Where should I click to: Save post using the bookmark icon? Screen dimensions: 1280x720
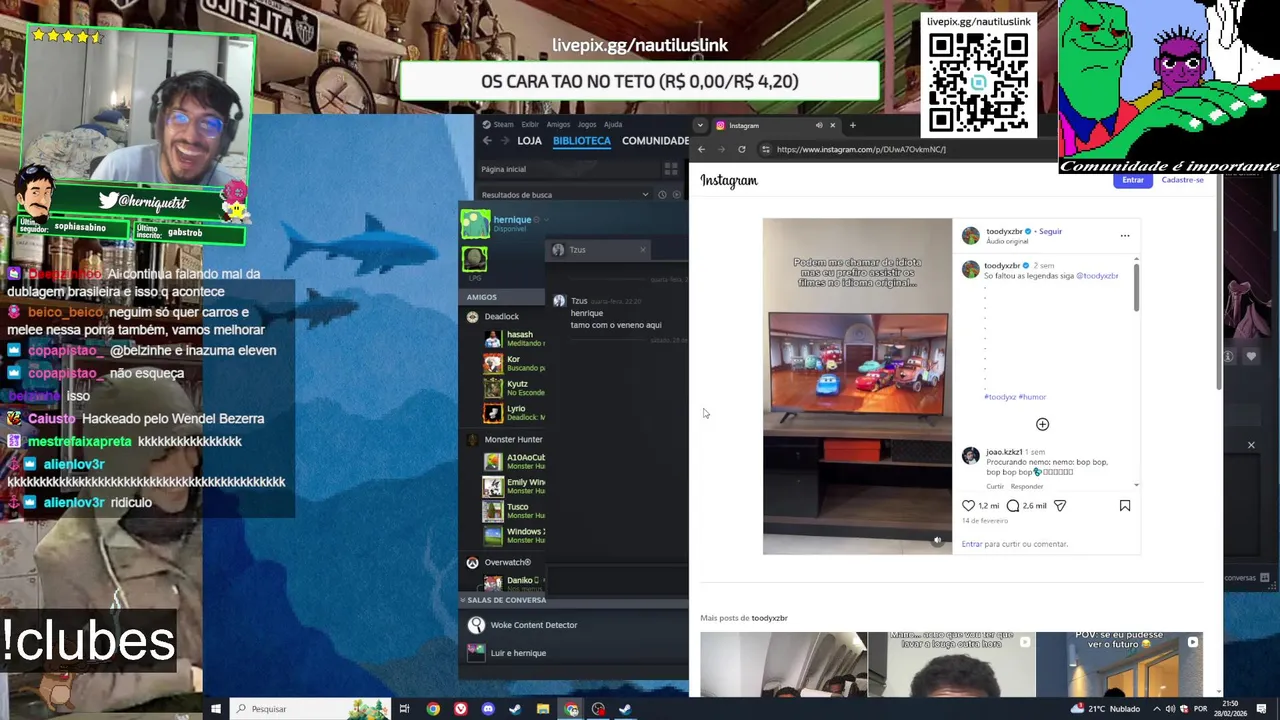pyautogui.click(x=1125, y=506)
